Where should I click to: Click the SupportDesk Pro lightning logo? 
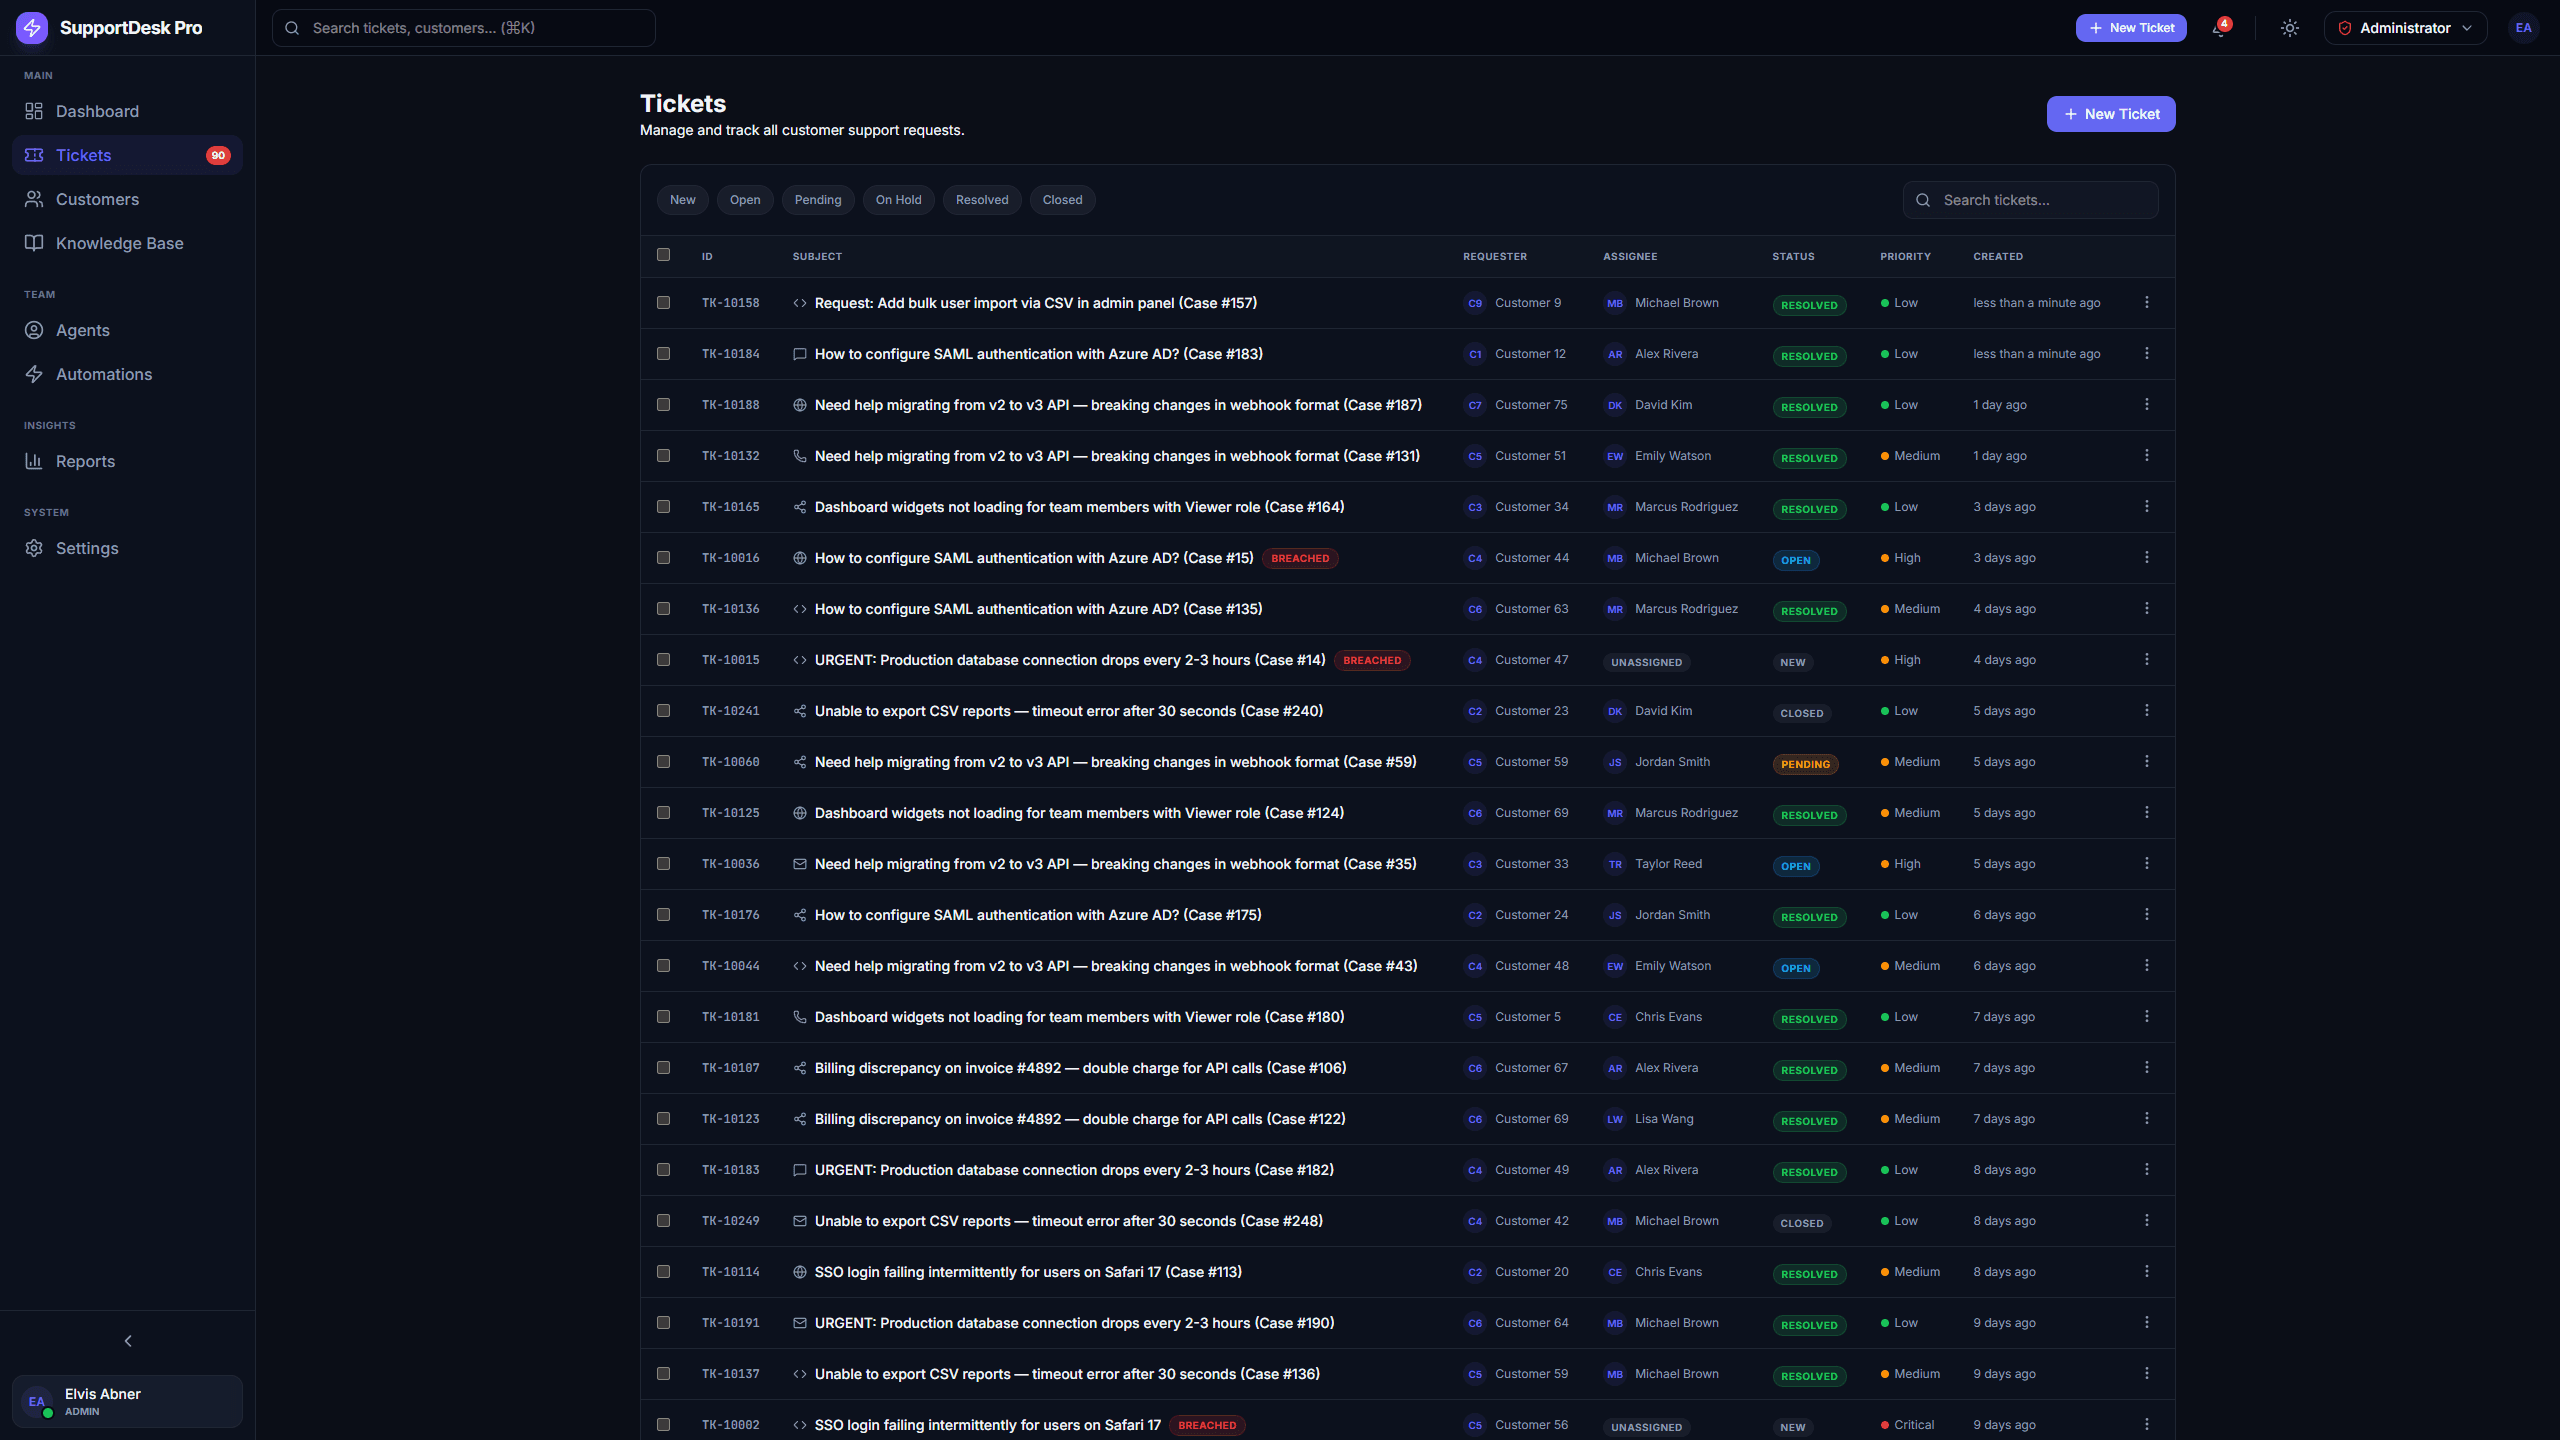32,28
